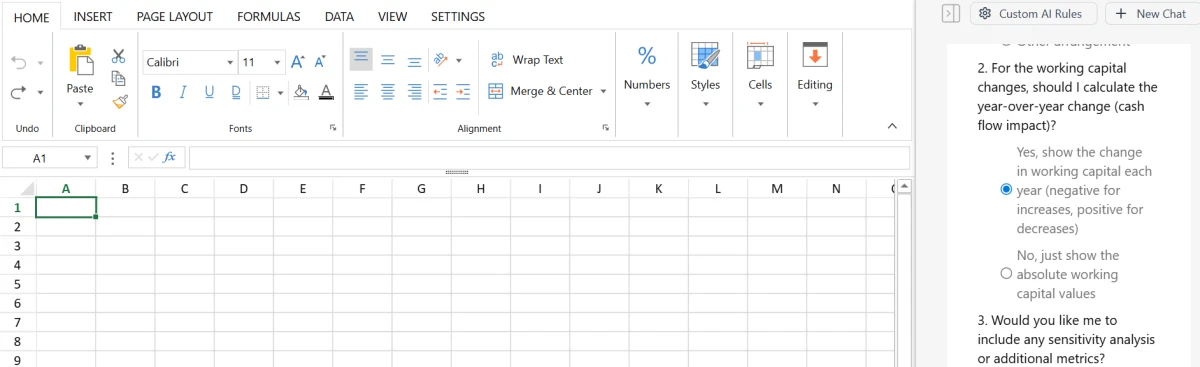Toggle italic formatting
The width and height of the screenshot is (1200, 367).
[183, 92]
